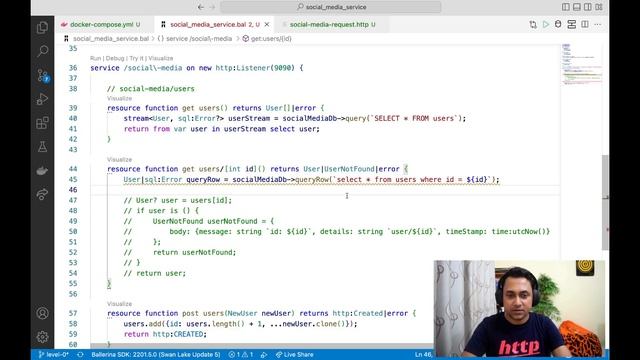Toggle the bottom panel layout icon

coord(577,7)
